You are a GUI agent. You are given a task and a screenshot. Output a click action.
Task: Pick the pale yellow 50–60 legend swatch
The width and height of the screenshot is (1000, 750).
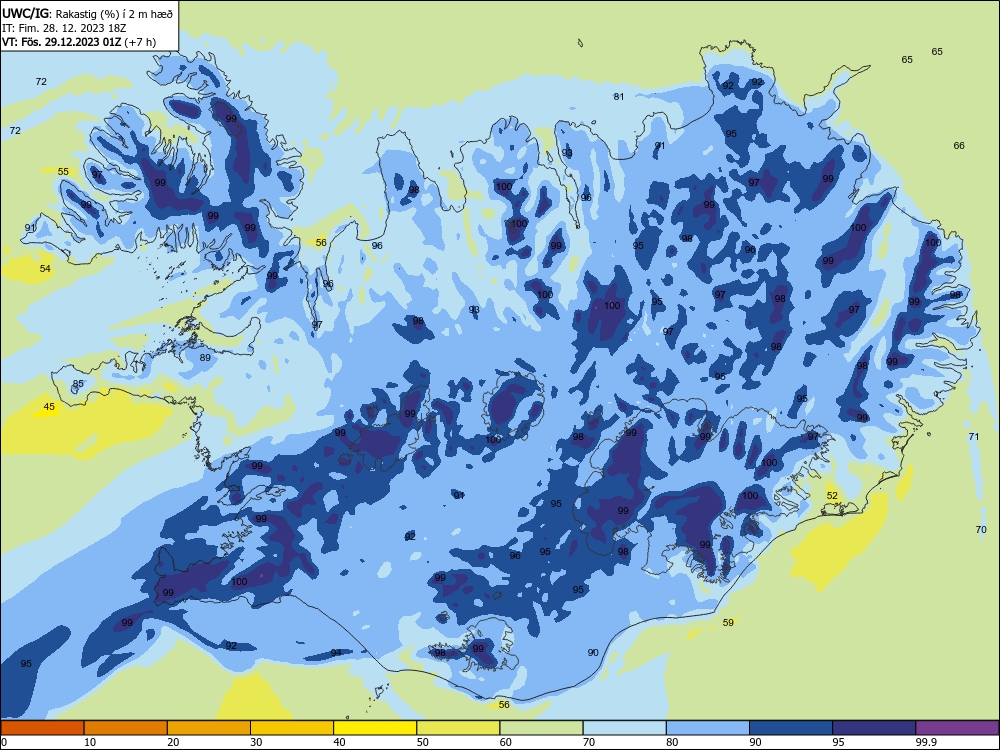[458, 728]
